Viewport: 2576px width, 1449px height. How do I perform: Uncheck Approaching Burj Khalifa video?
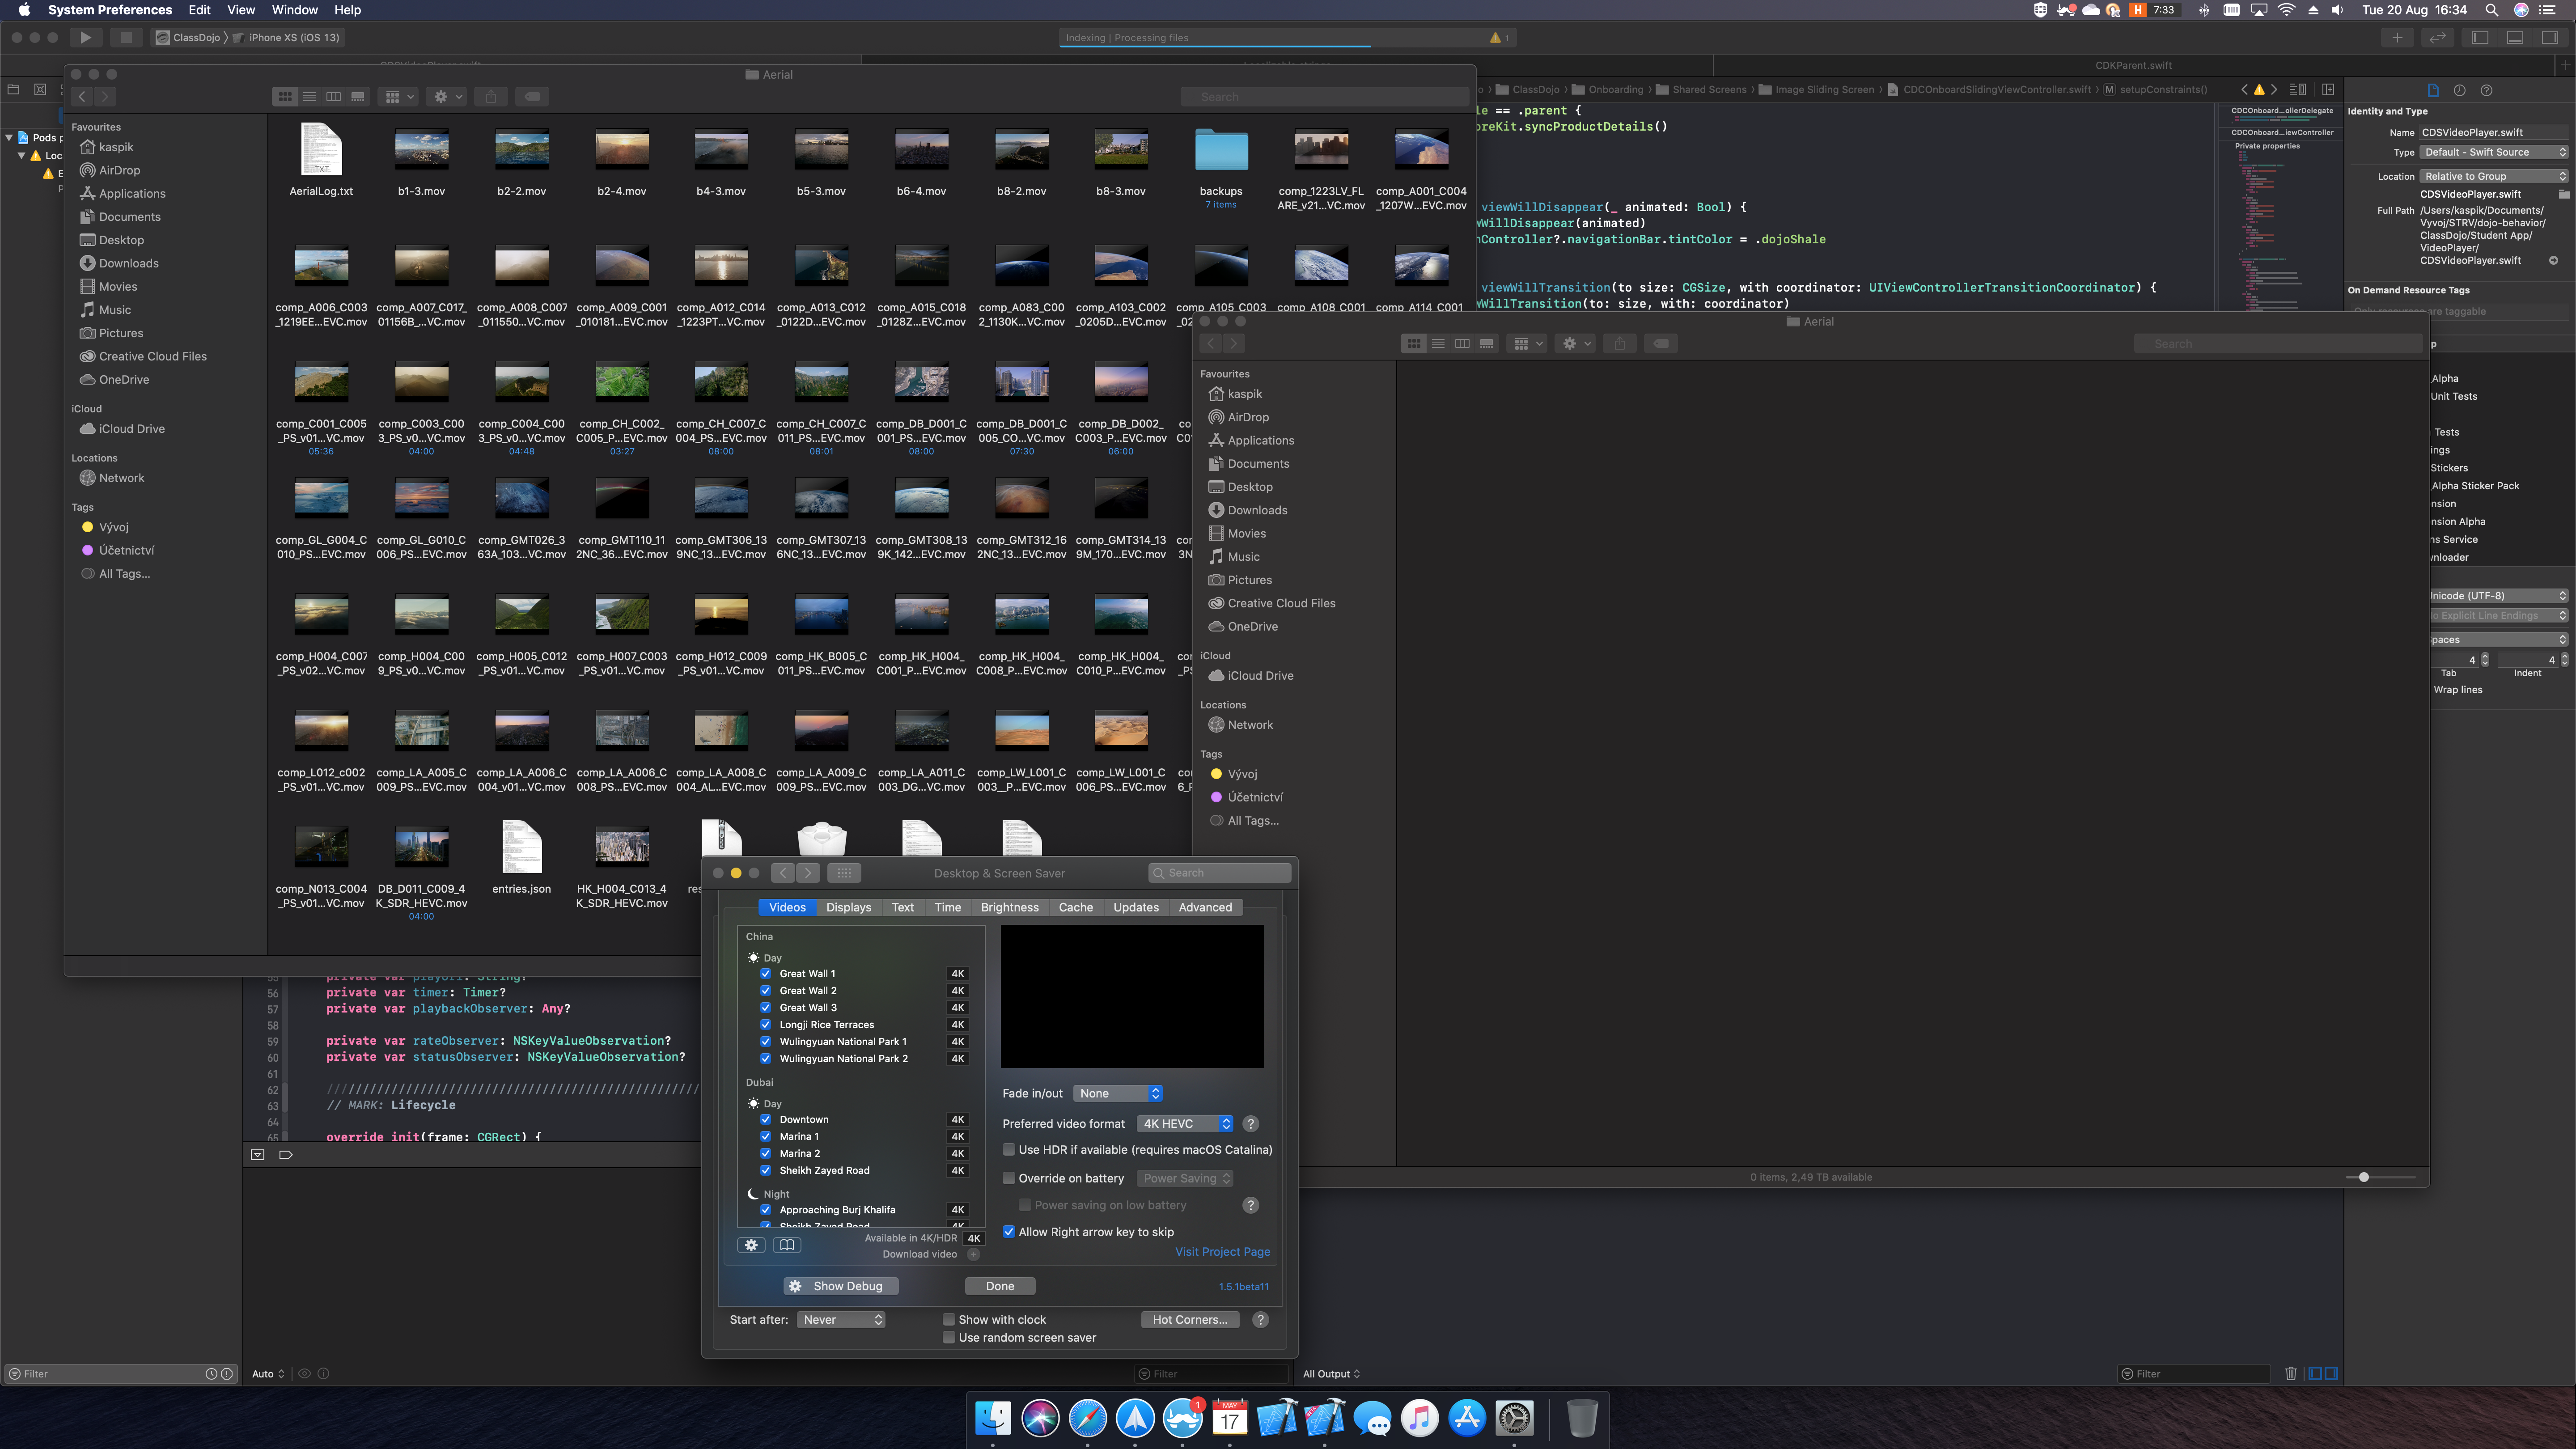(765, 1210)
